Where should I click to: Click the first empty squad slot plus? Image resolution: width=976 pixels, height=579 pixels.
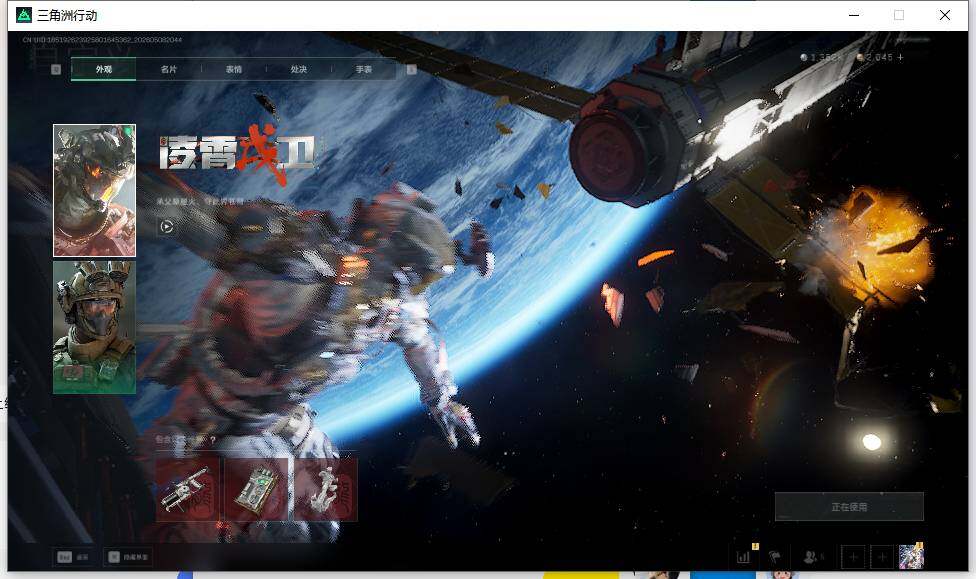click(853, 557)
